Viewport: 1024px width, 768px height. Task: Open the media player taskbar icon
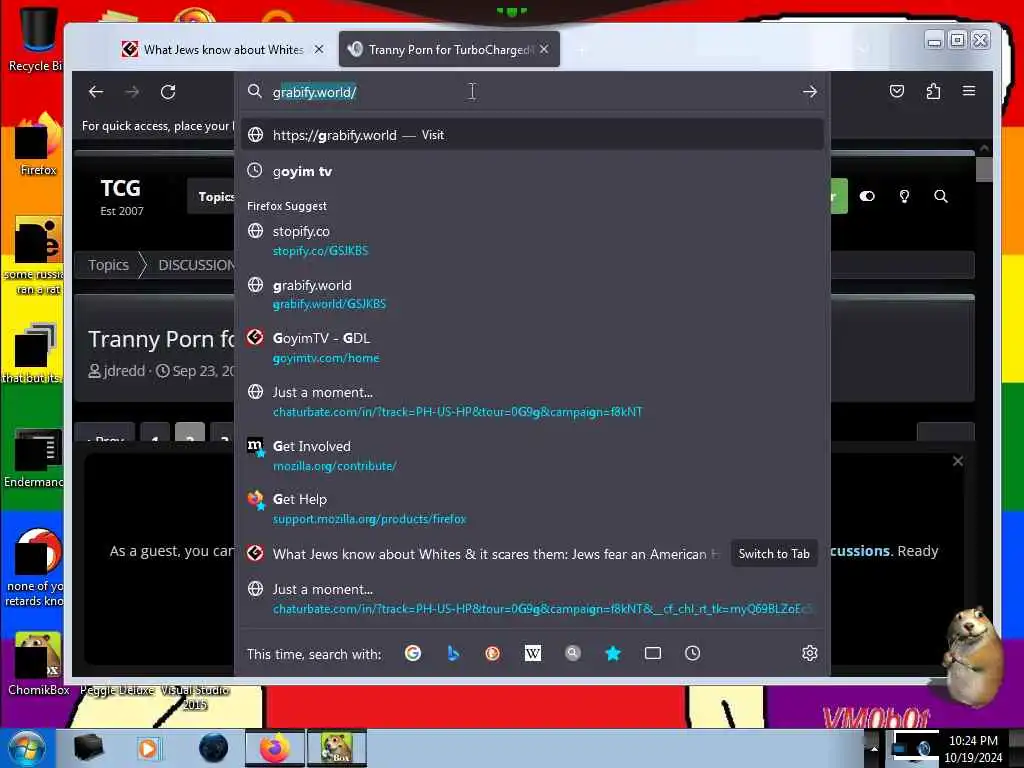pyautogui.click(x=148, y=748)
